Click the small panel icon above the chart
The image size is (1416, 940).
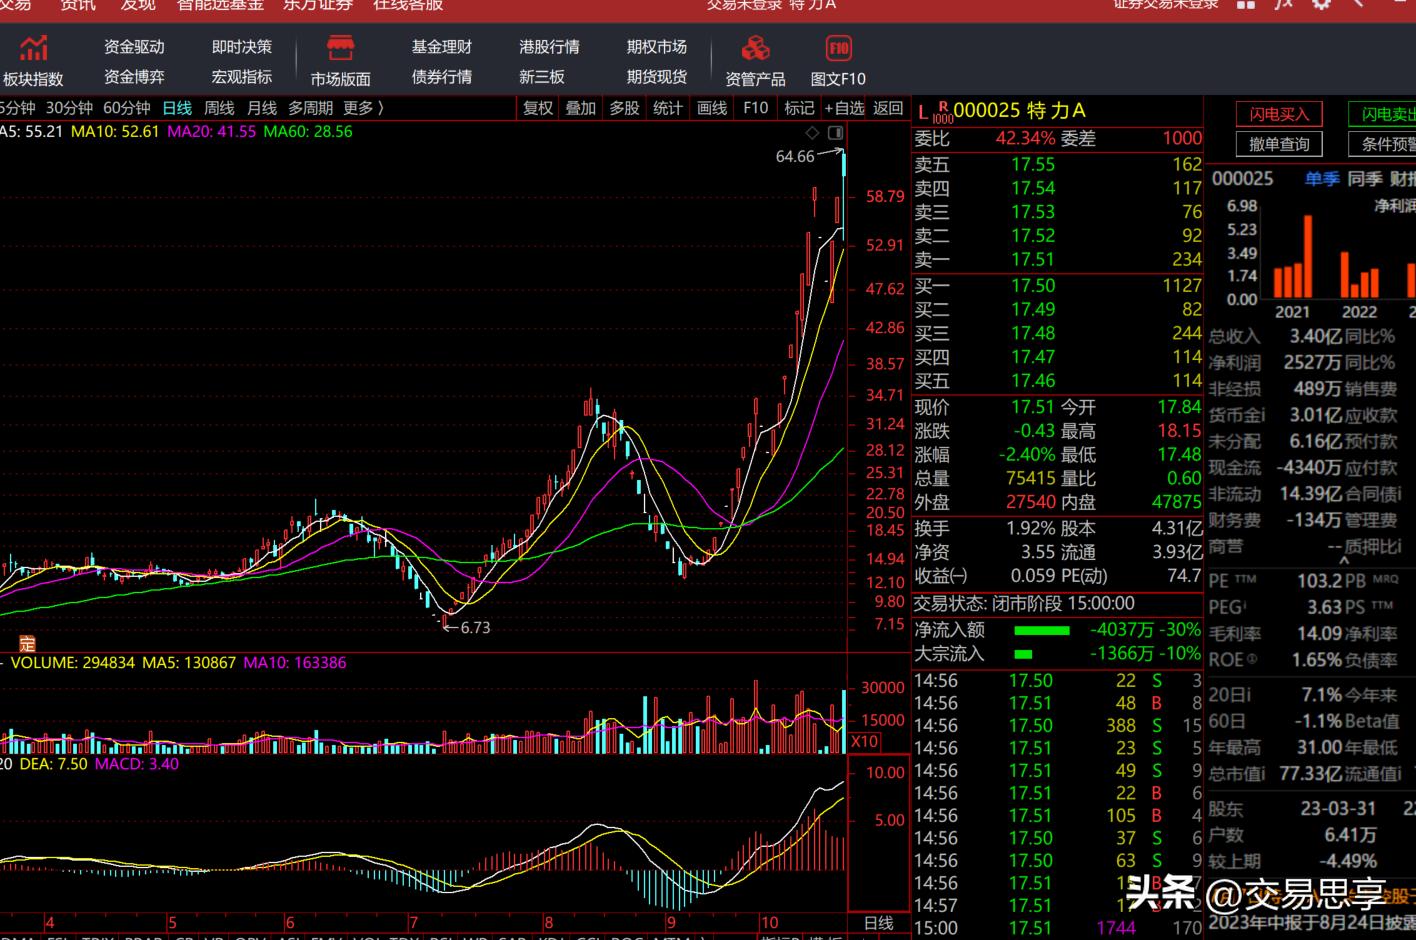[x=835, y=133]
